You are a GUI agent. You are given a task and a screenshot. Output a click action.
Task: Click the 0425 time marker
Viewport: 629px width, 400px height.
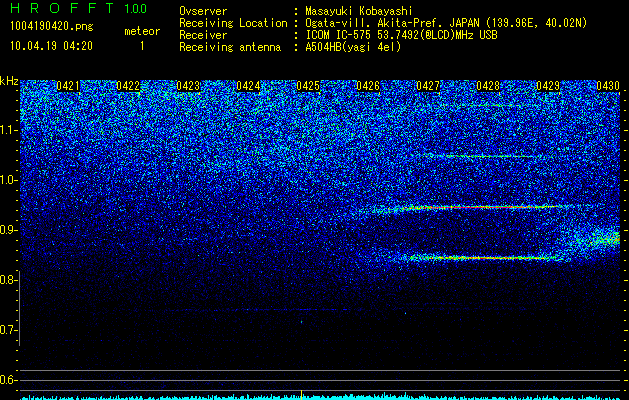(308, 86)
